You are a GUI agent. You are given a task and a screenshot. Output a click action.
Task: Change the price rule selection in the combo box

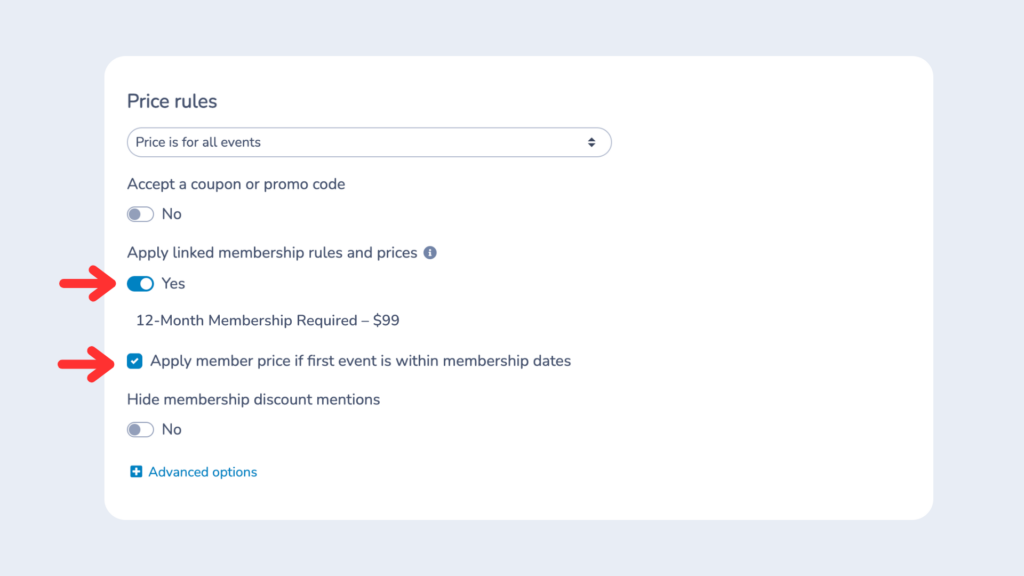369,142
